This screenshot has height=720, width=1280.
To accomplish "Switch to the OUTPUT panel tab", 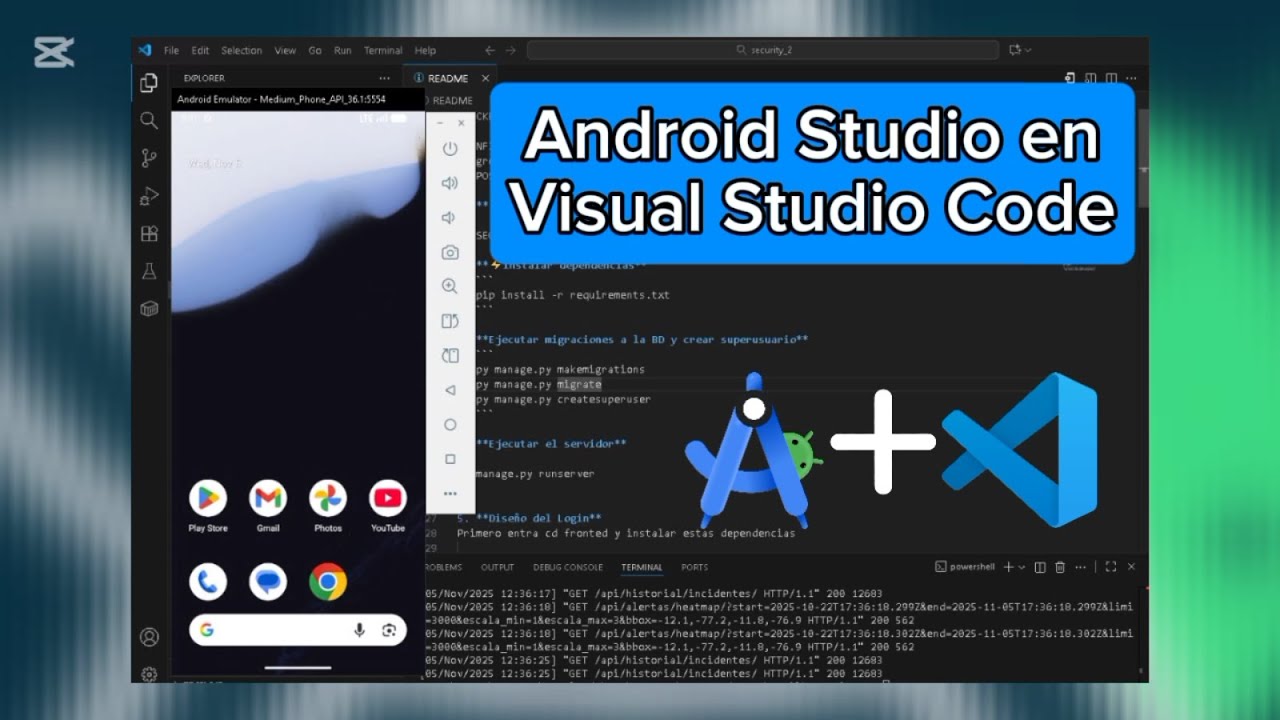I will (497, 567).
